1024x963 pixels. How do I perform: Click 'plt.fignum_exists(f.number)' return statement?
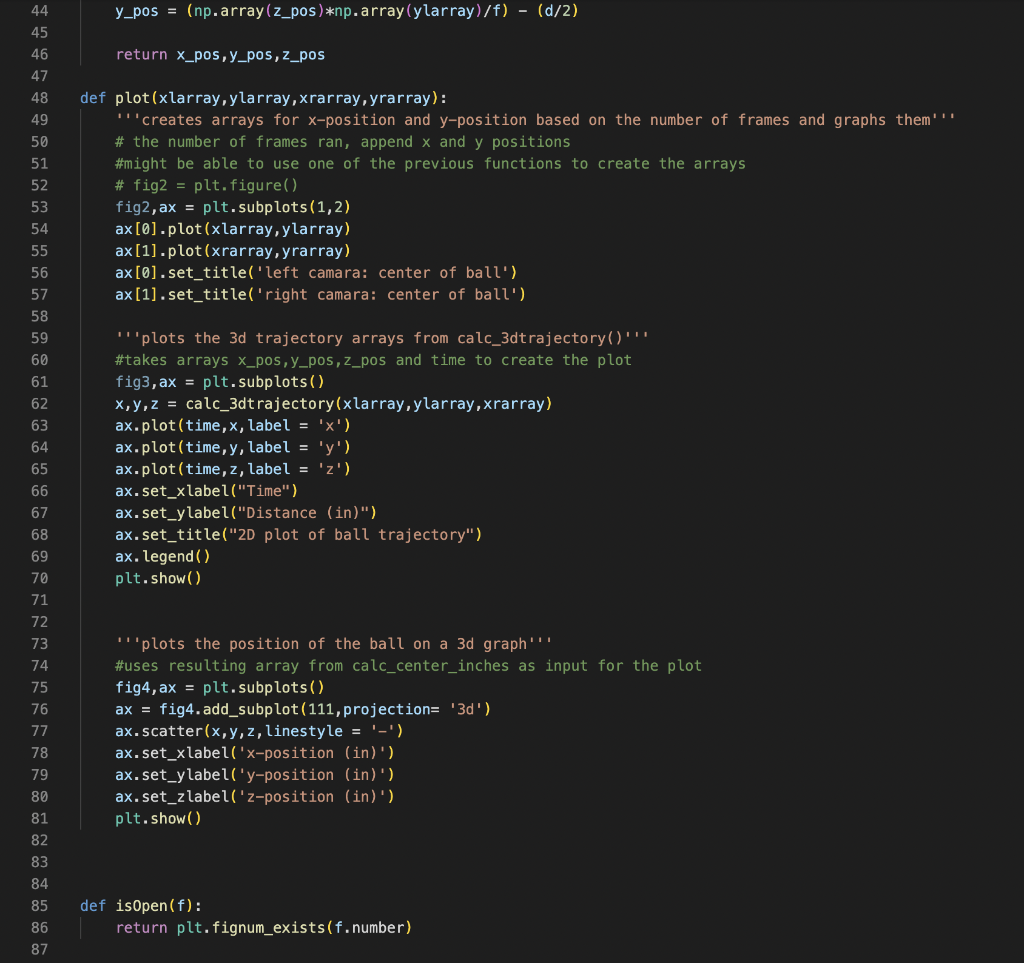coord(264,928)
